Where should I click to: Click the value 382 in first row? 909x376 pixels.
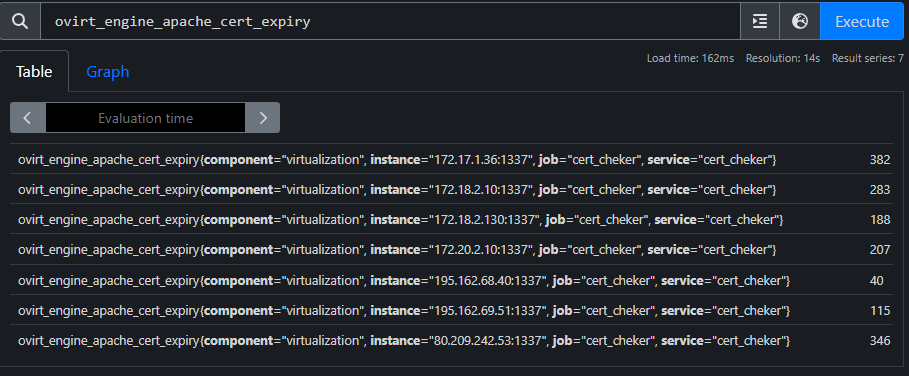point(879,159)
